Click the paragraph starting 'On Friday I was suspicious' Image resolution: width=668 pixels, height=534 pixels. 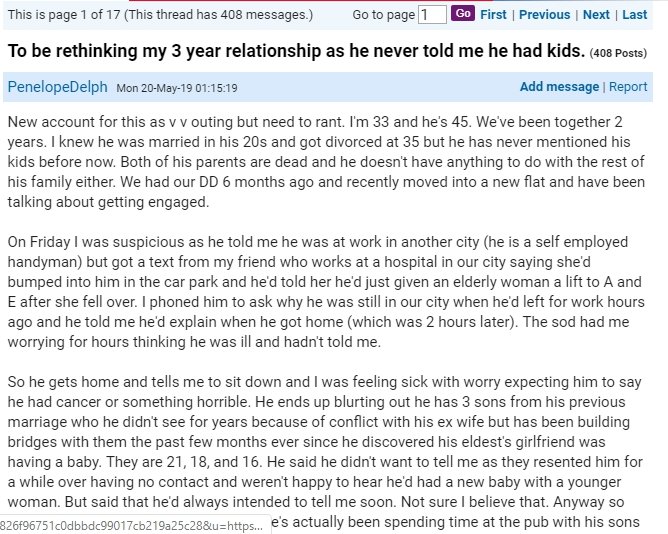pyautogui.click(x=326, y=292)
